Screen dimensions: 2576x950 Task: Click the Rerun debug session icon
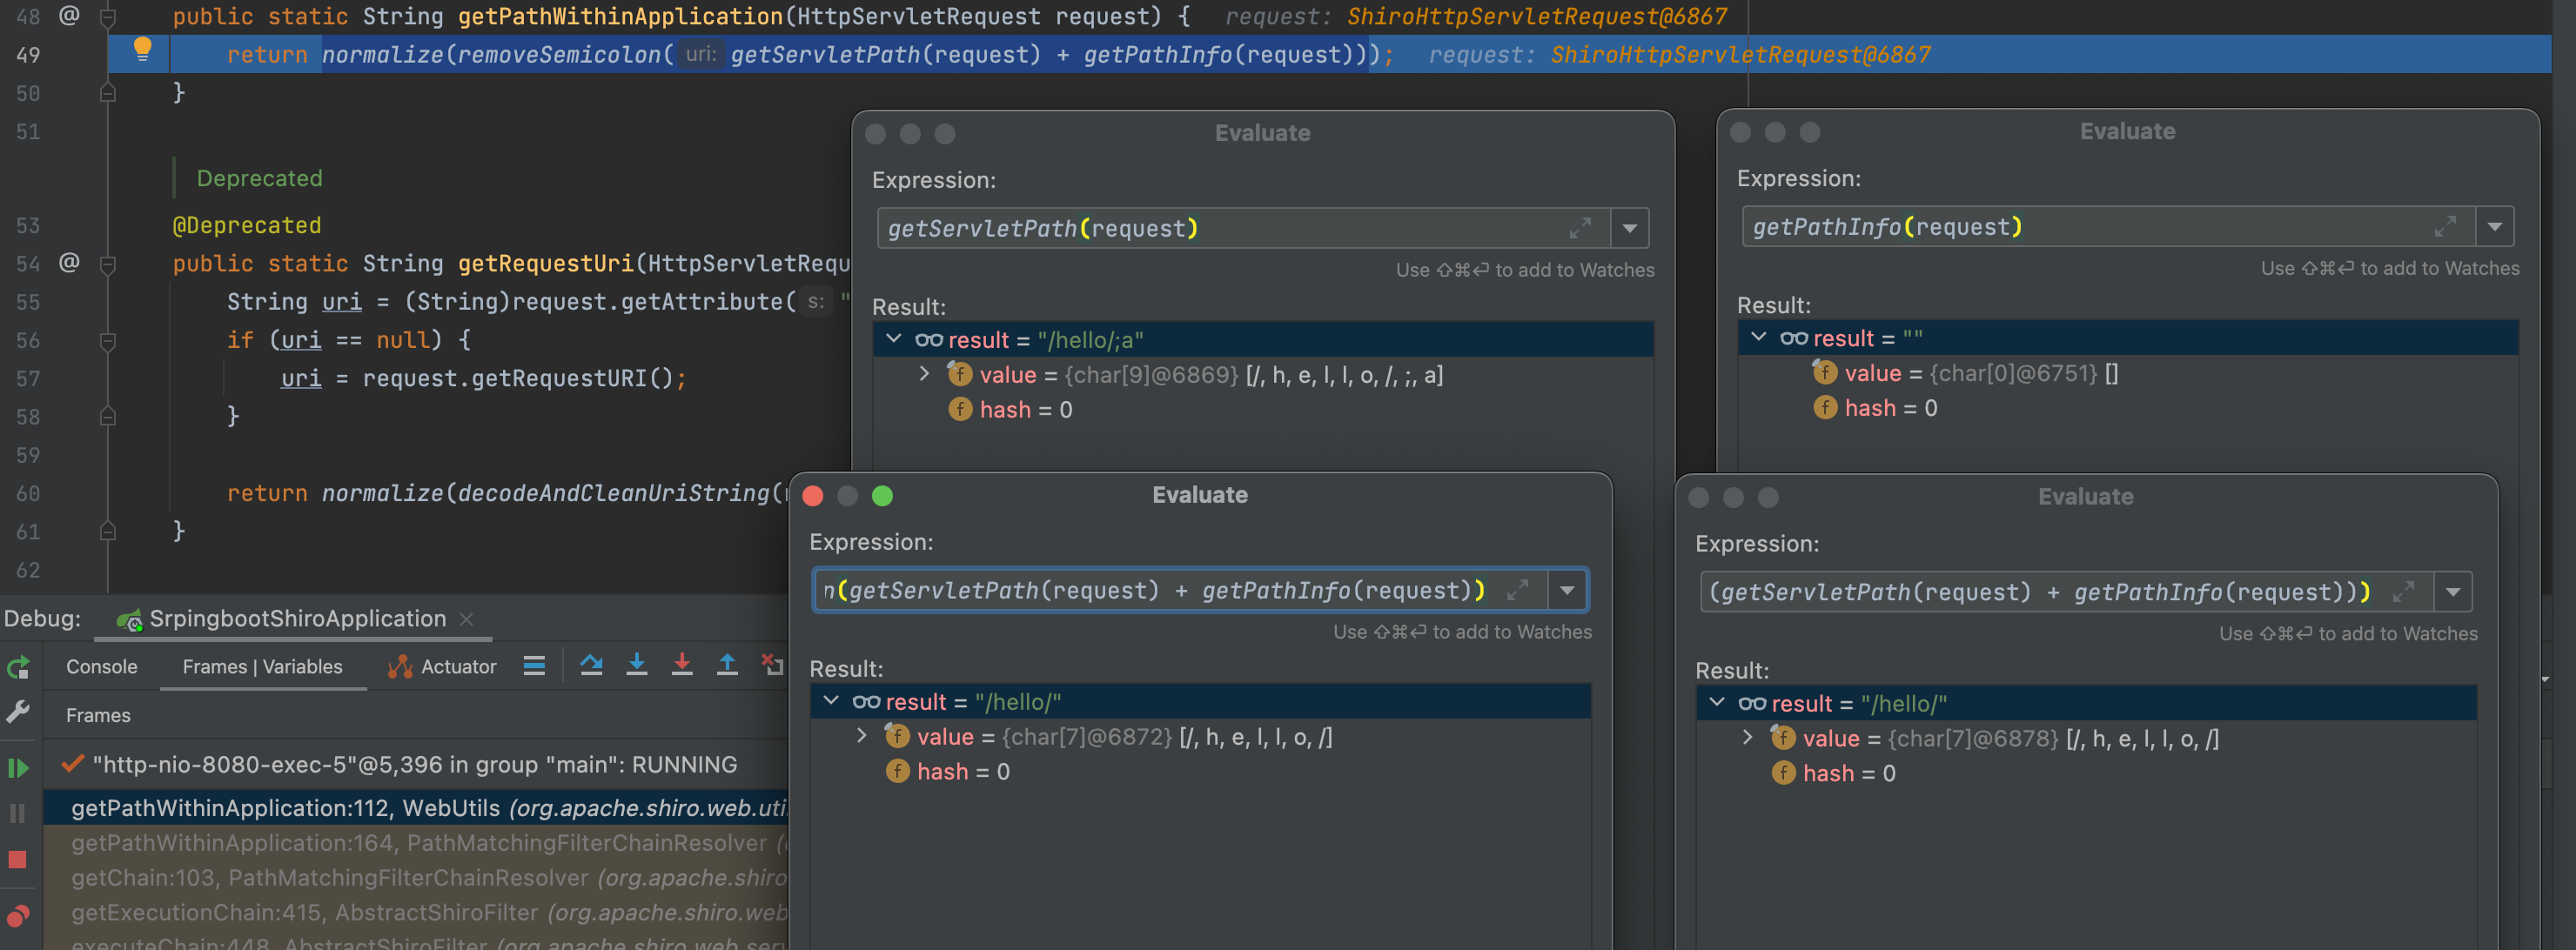(x=18, y=668)
